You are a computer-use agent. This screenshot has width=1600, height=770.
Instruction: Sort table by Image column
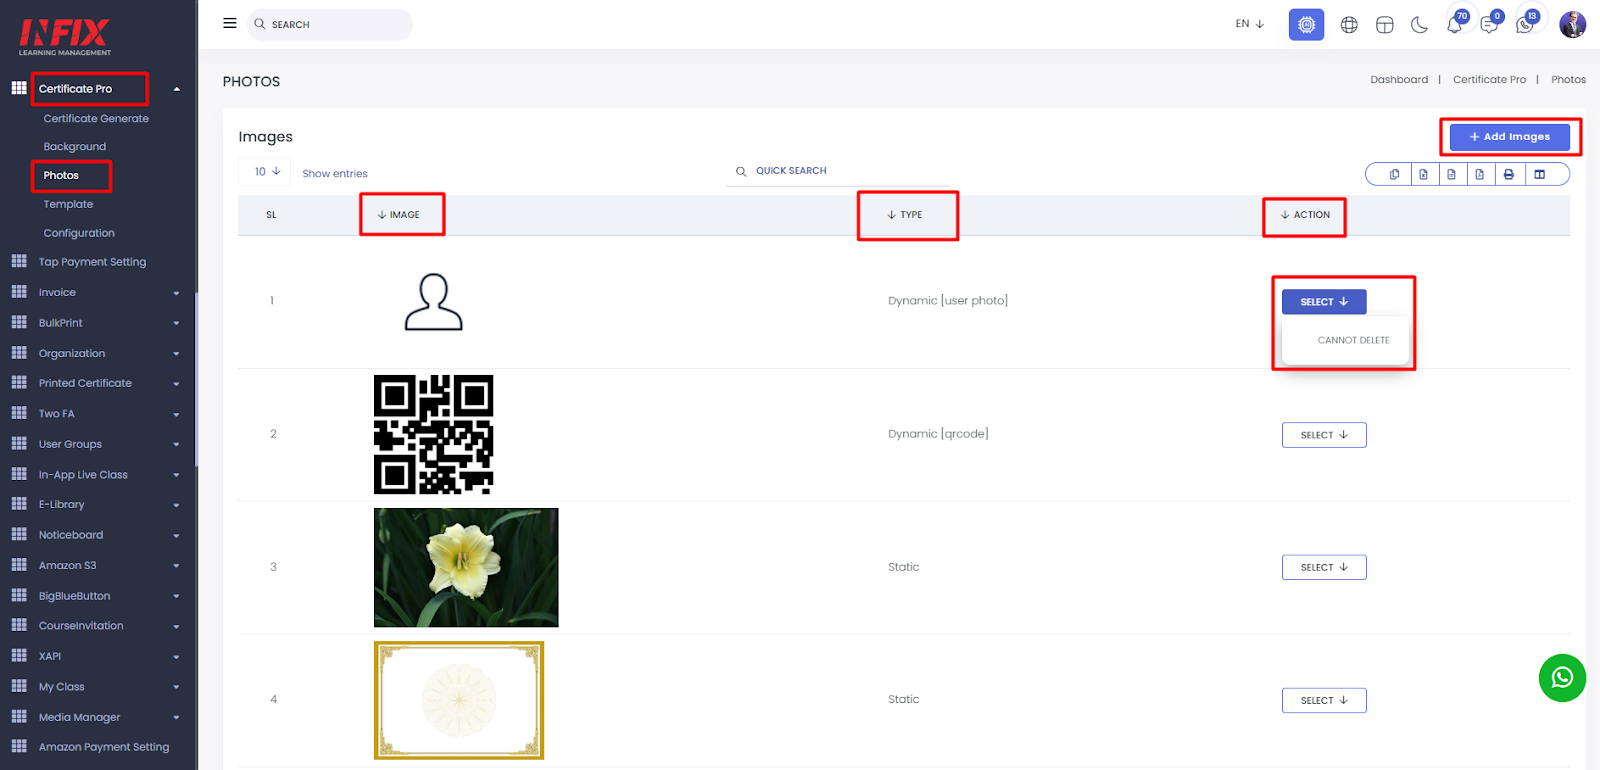[399, 215]
